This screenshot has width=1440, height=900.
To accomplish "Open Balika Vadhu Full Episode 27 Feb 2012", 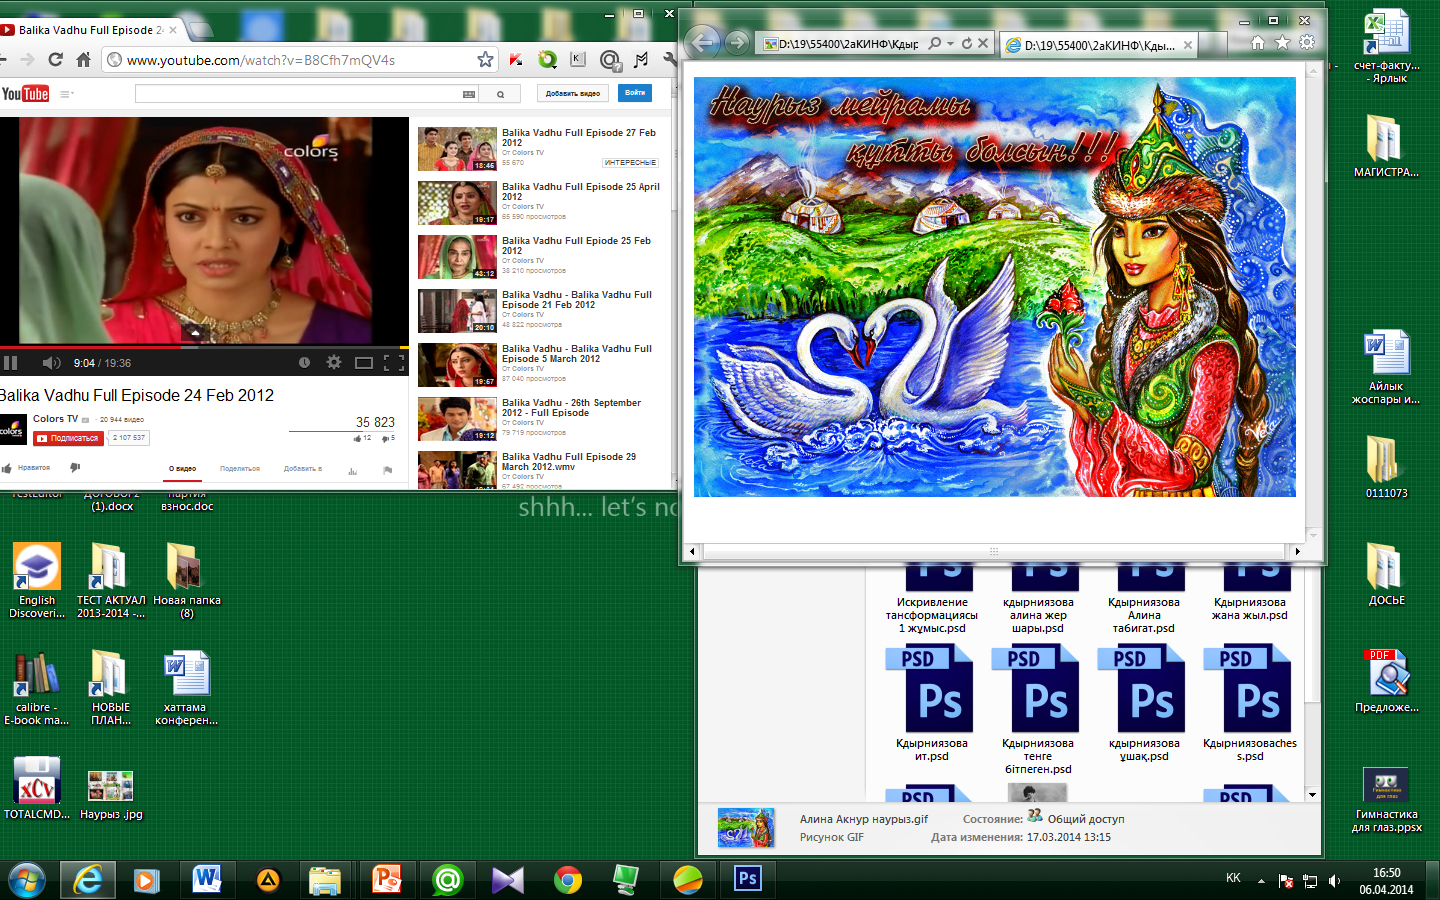I will (579, 137).
